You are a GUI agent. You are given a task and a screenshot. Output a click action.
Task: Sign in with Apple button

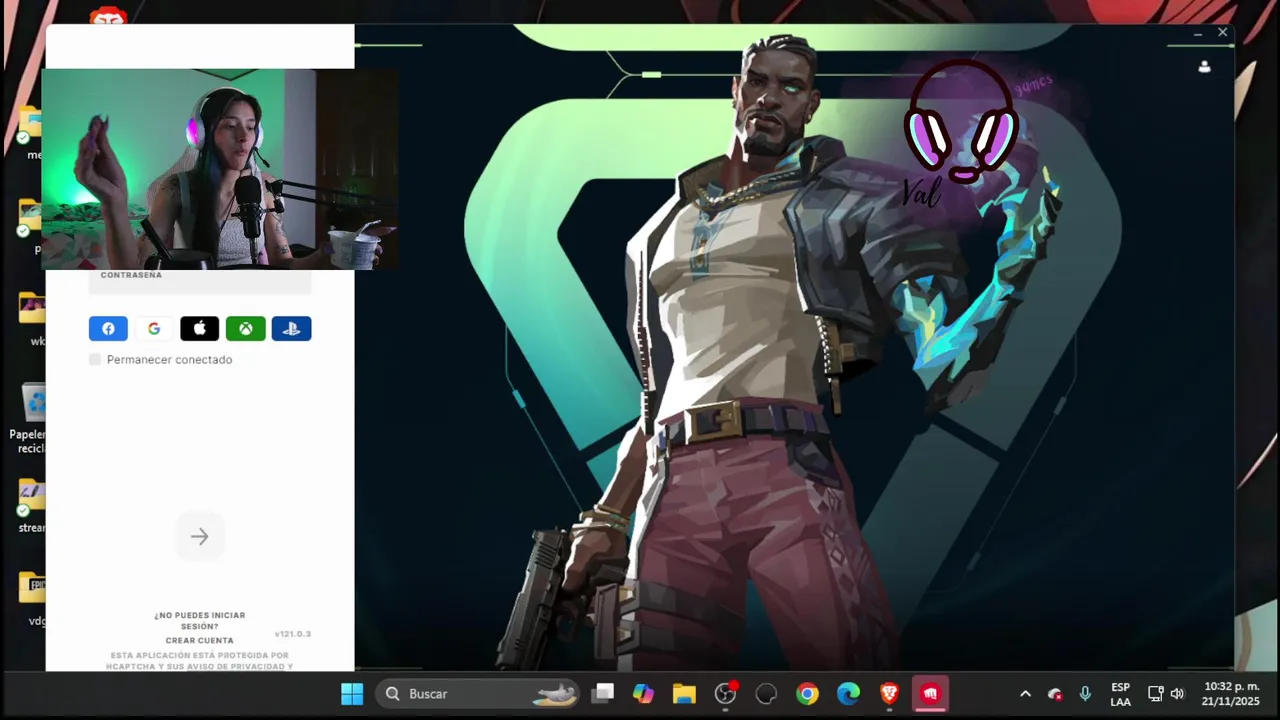pyautogui.click(x=199, y=329)
